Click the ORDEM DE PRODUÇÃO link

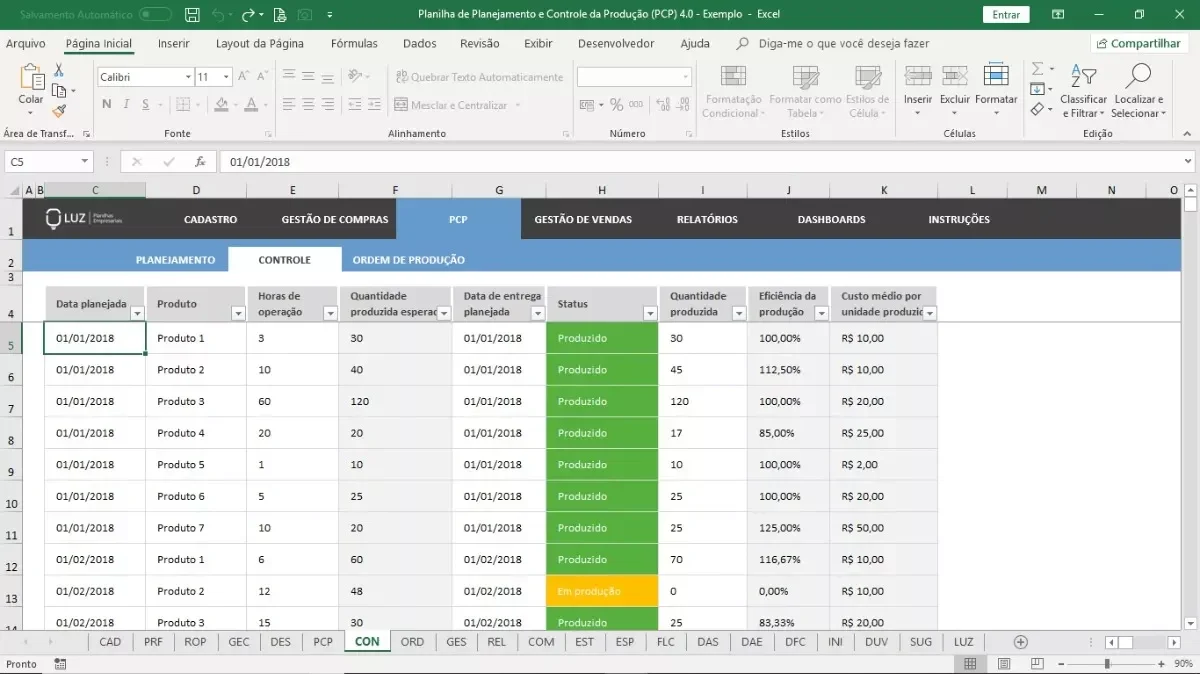(409, 260)
